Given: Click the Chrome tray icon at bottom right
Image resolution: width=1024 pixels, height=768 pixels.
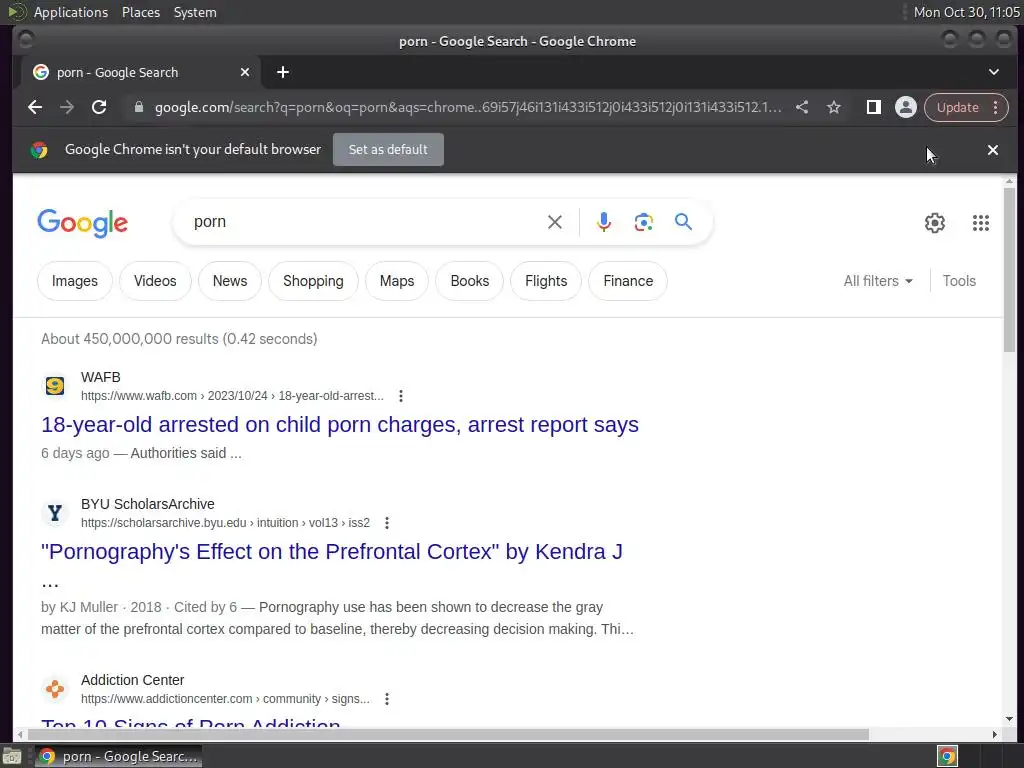Looking at the screenshot, I should [947, 756].
